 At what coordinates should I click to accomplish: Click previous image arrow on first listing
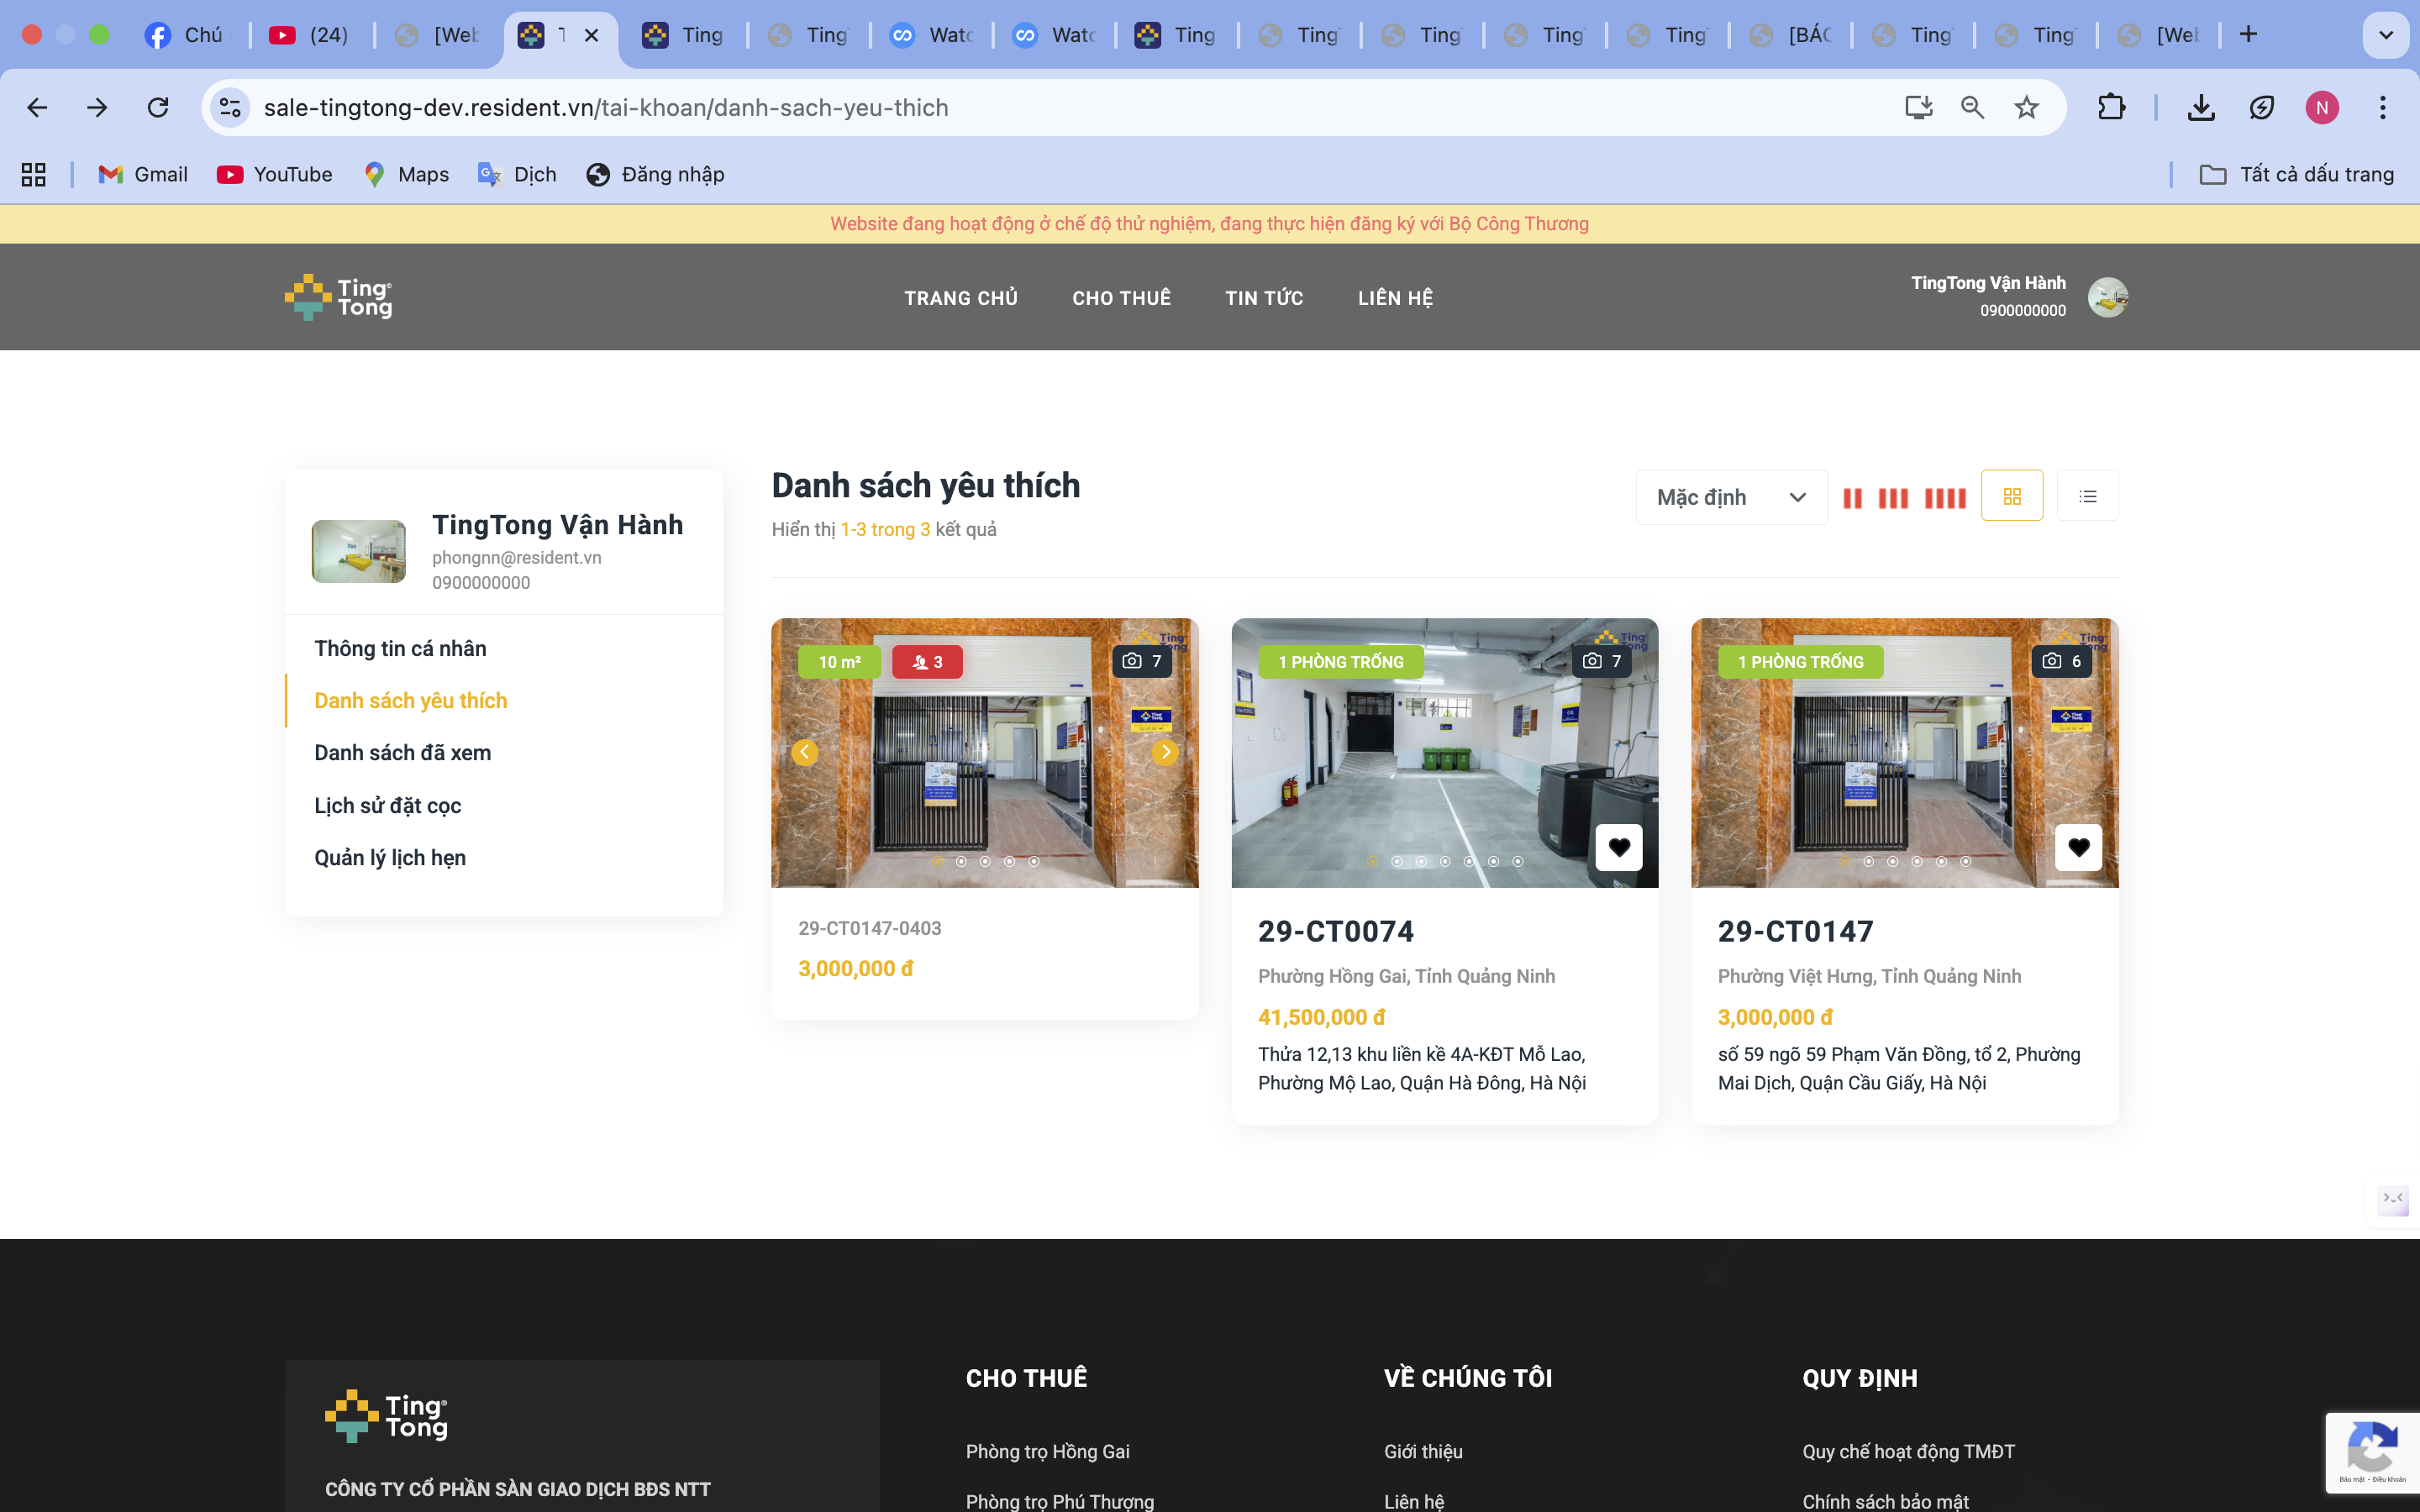(805, 752)
